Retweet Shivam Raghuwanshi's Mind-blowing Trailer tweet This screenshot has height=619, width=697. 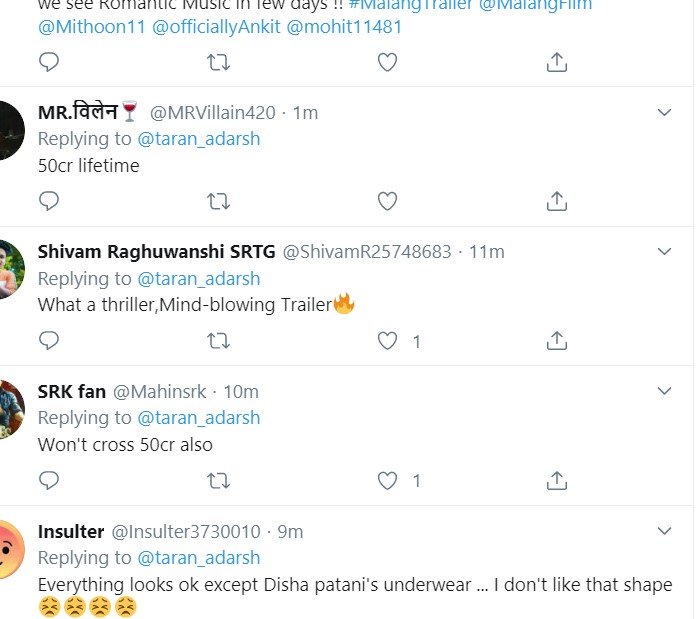[218, 341]
